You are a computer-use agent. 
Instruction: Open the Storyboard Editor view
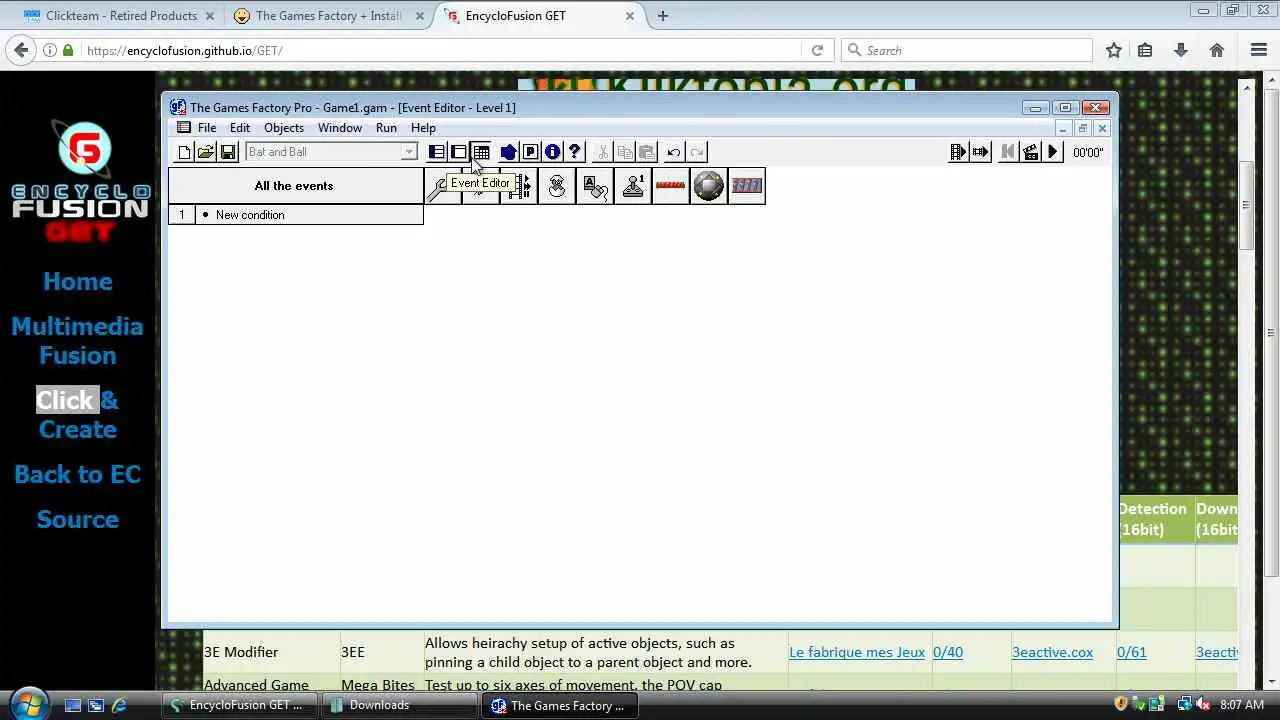[x=437, y=152]
